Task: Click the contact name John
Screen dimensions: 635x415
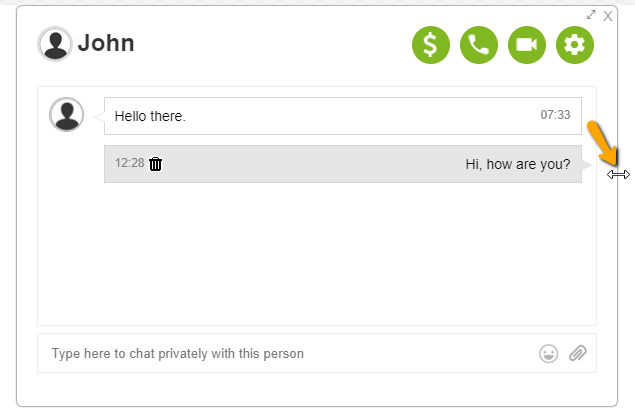Action: 106,44
